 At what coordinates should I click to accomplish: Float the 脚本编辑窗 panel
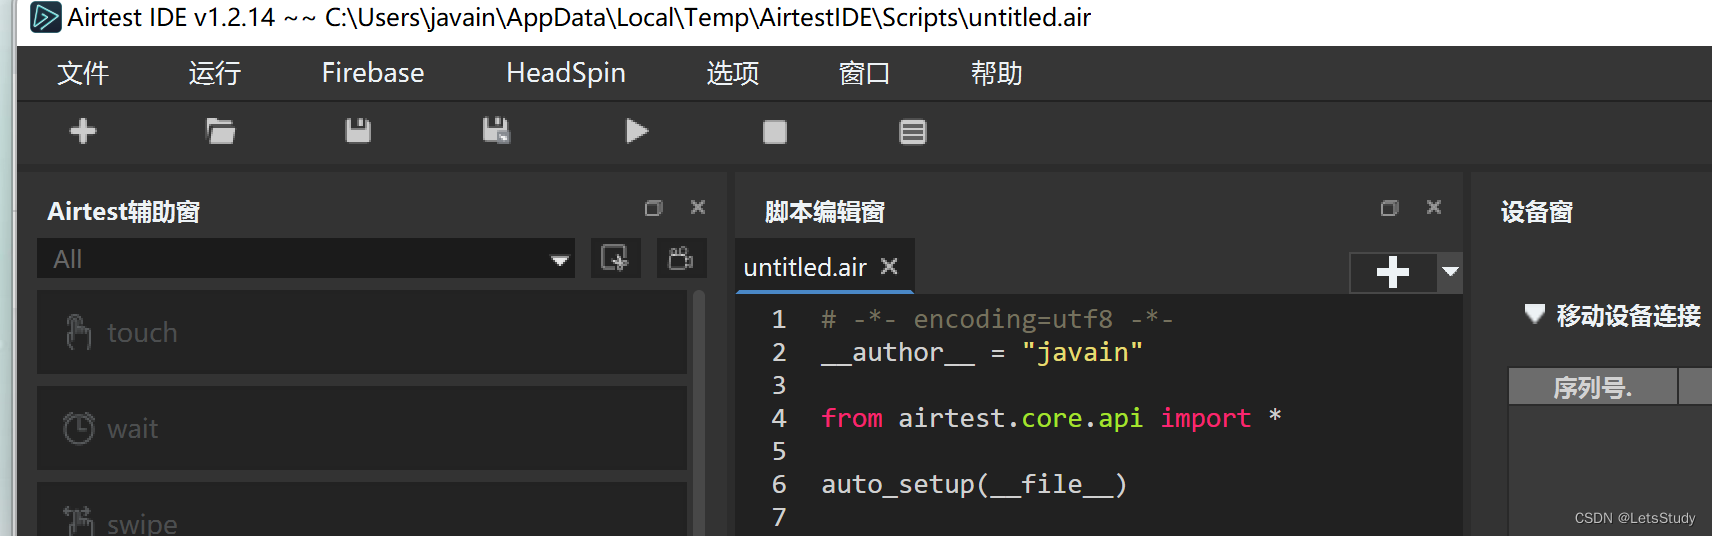click(1389, 208)
